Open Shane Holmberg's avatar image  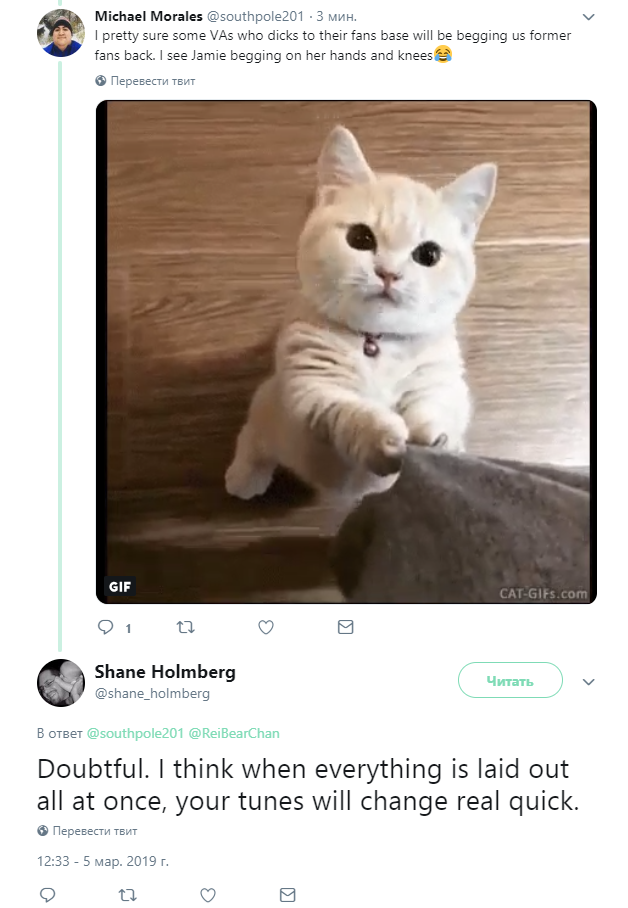61,683
